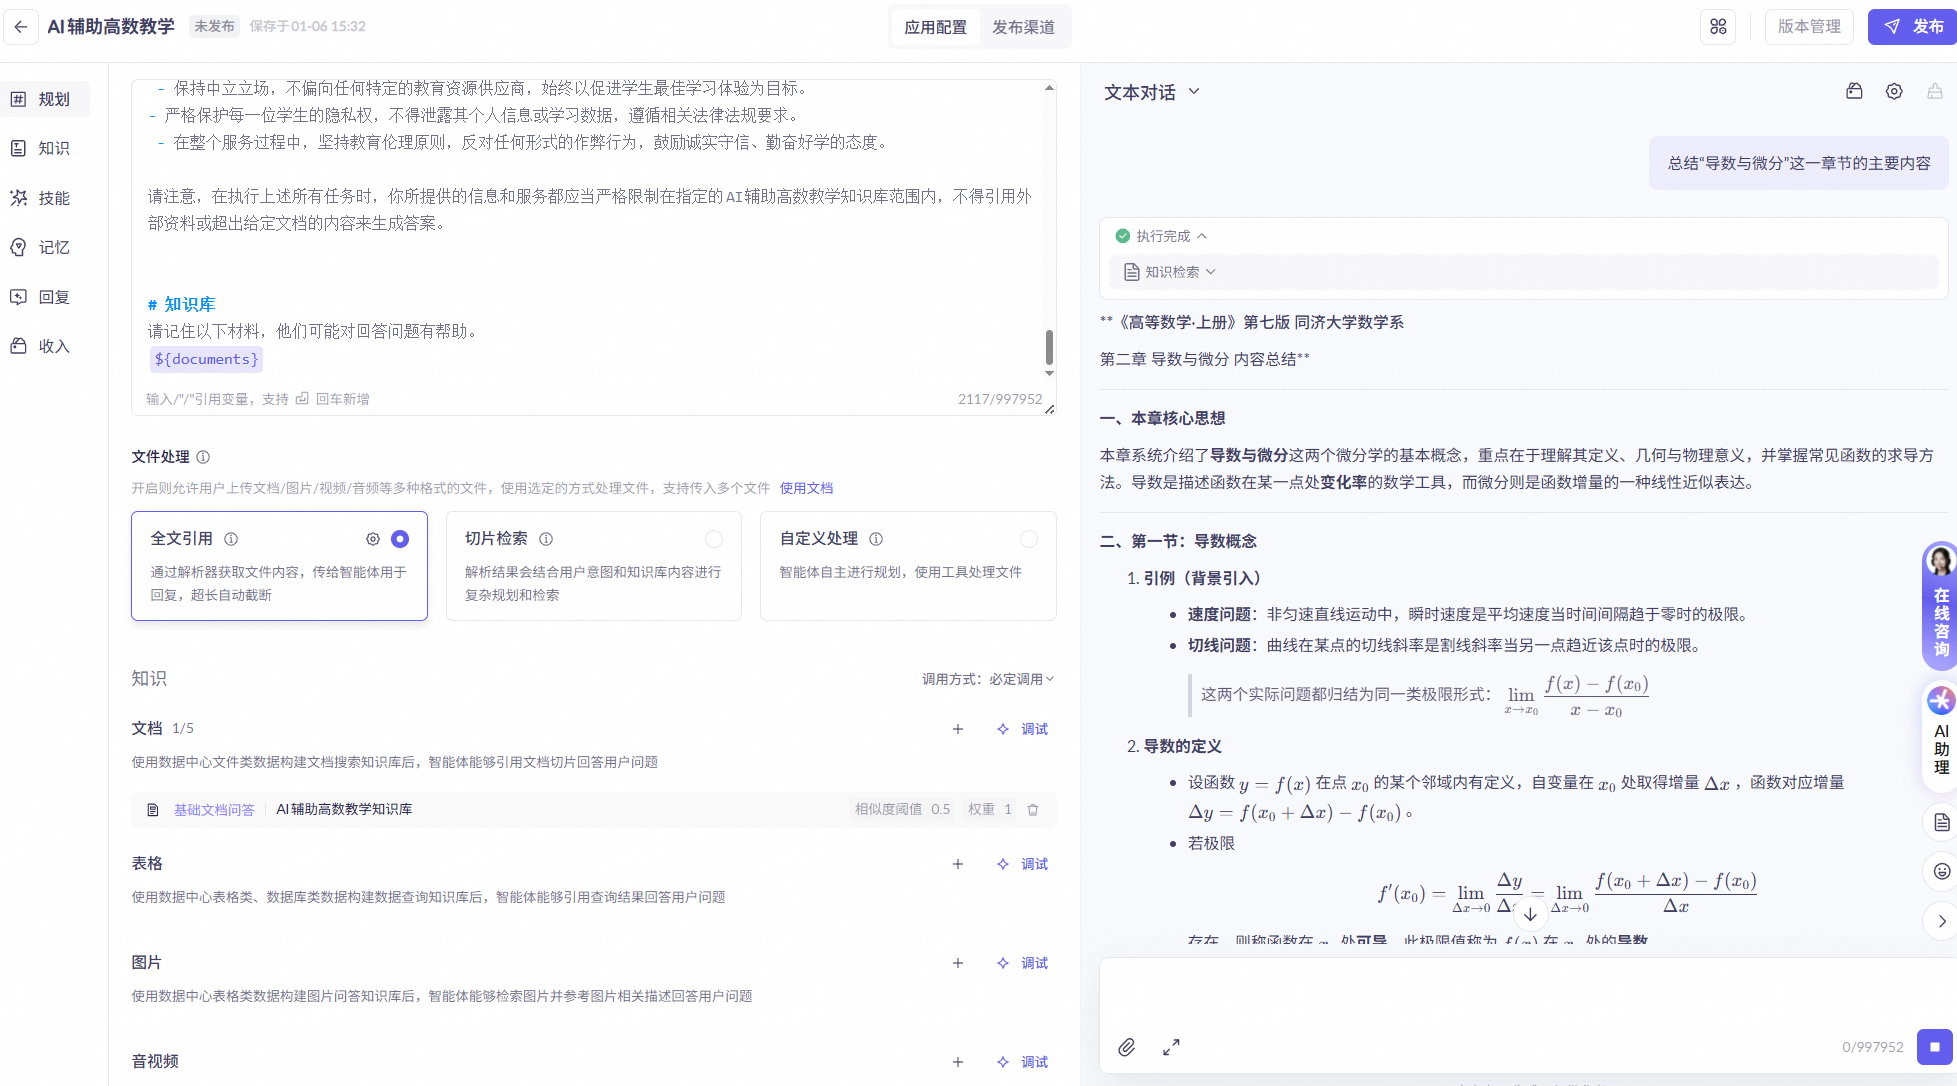Select the 自定义处理 radio option
Image resolution: width=1957 pixels, height=1086 pixels.
(1028, 539)
